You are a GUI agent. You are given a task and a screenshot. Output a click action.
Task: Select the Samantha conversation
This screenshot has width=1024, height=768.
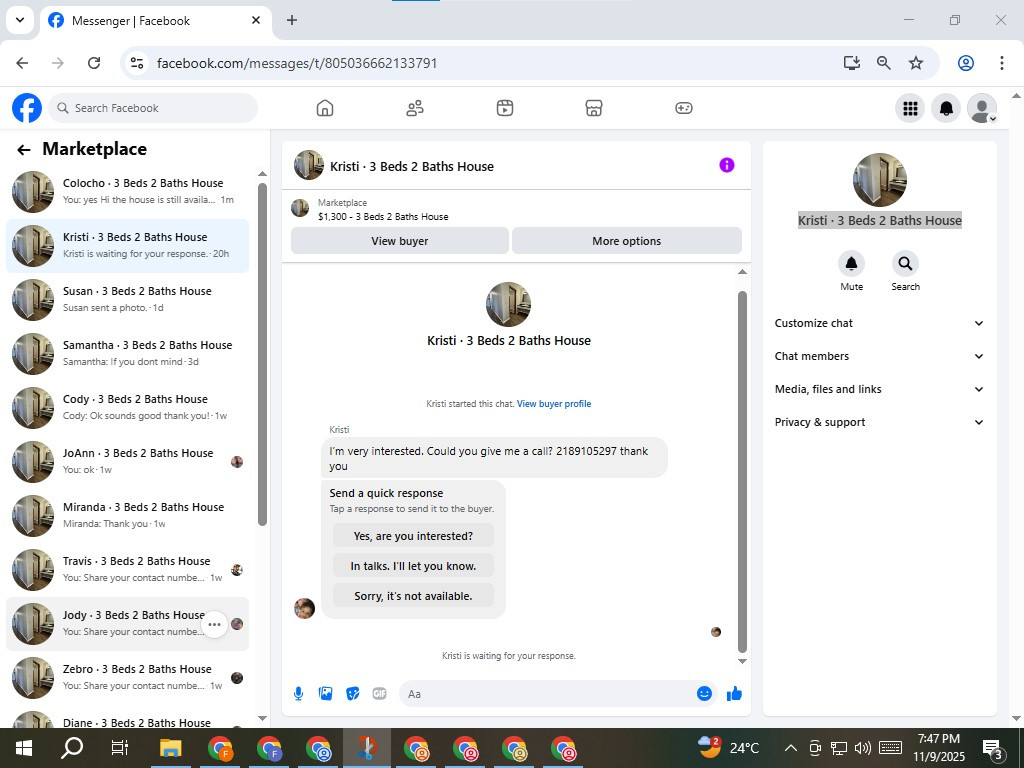point(127,353)
